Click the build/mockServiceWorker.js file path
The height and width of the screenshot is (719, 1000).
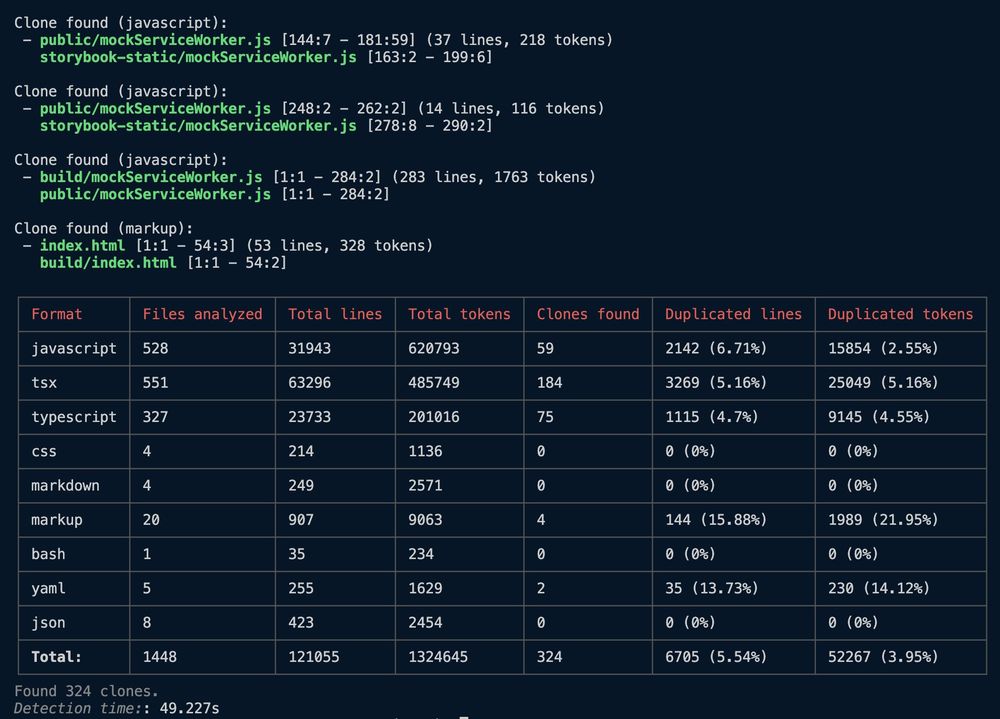[x=151, y=177]
